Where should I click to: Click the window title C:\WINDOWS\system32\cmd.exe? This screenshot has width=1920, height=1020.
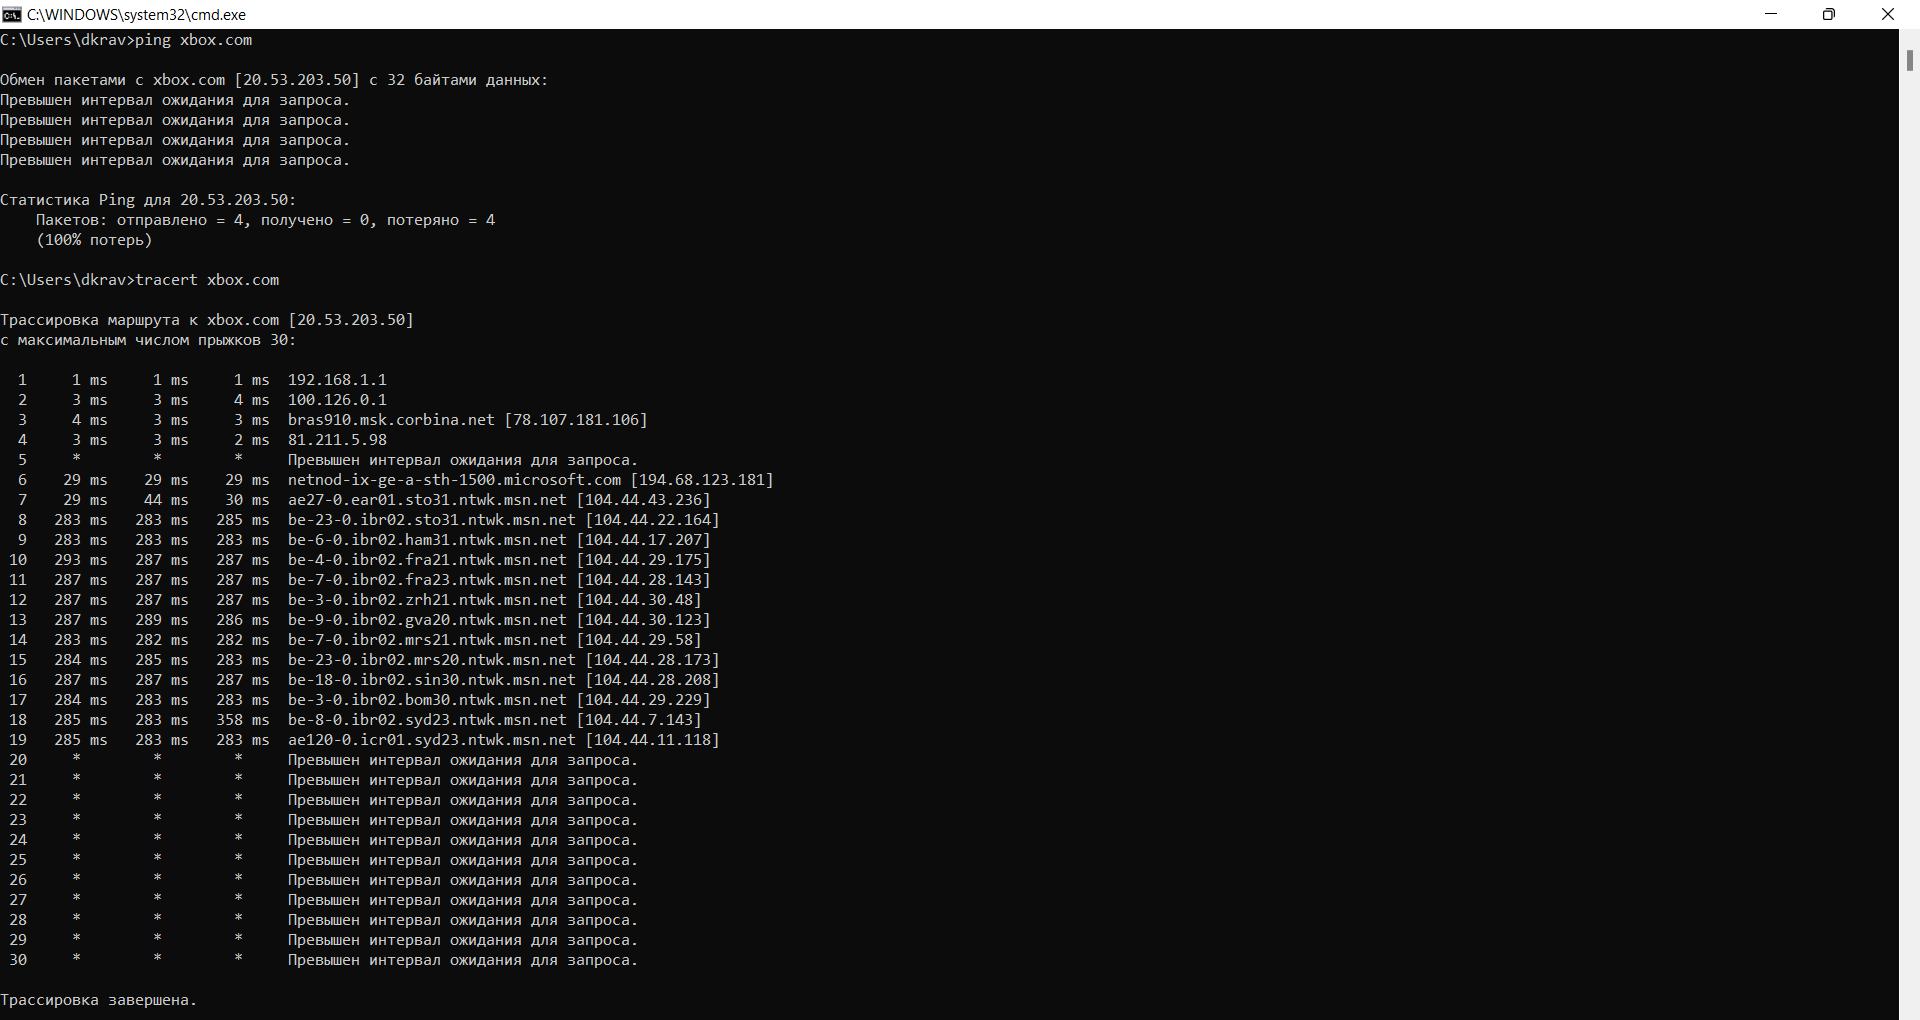tap(136, 14)
